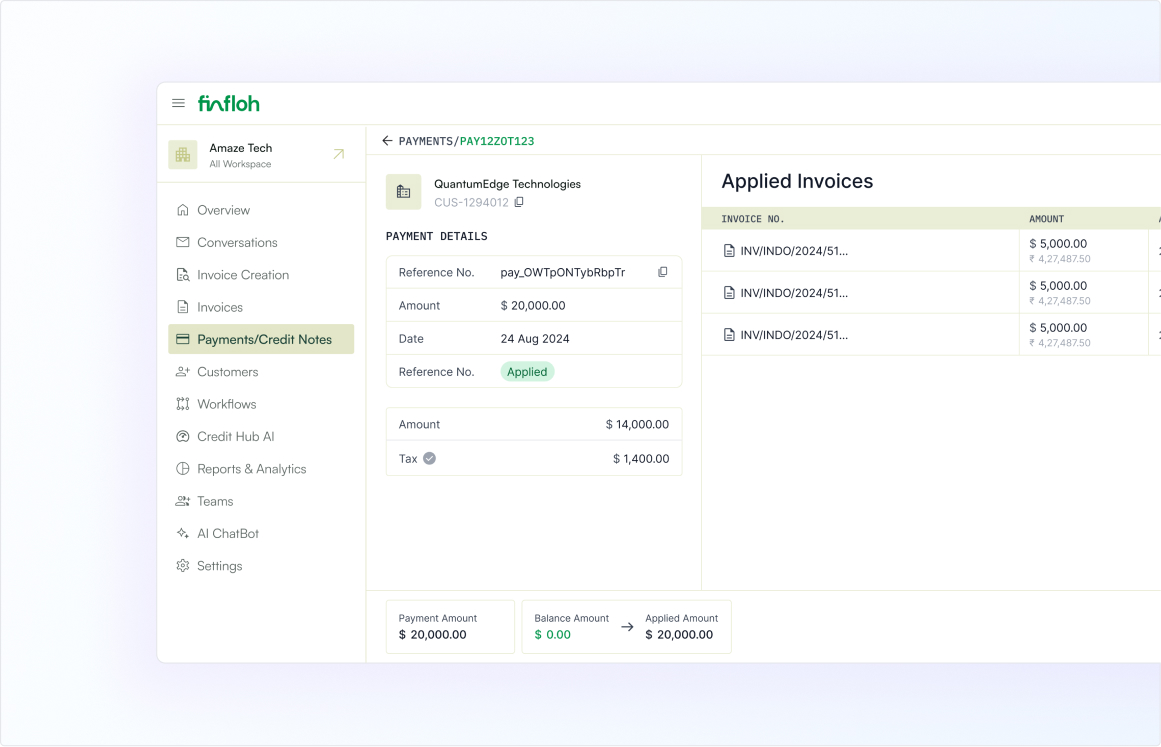Click PAYMENTS breadcrumb link
Screen dimensions: 1161x747
426,141
